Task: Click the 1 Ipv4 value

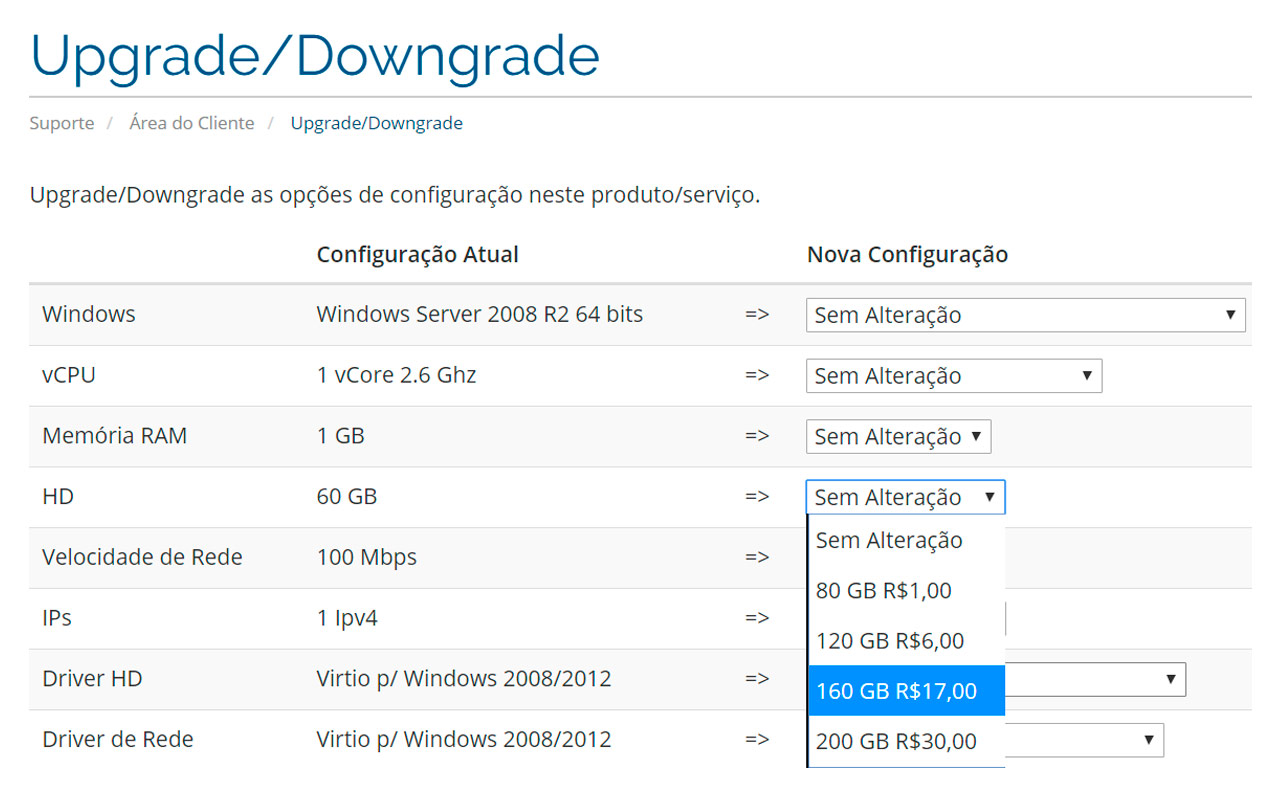Action: coord(348,618)
